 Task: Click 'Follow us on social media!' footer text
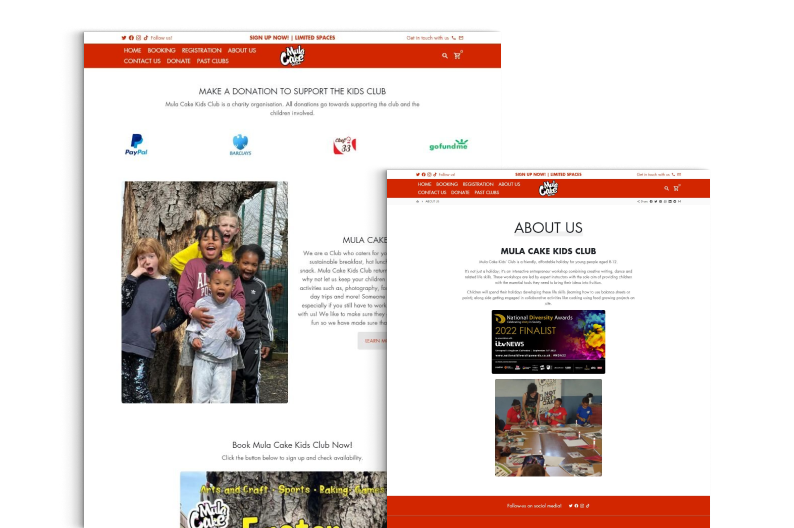point(534,506)
